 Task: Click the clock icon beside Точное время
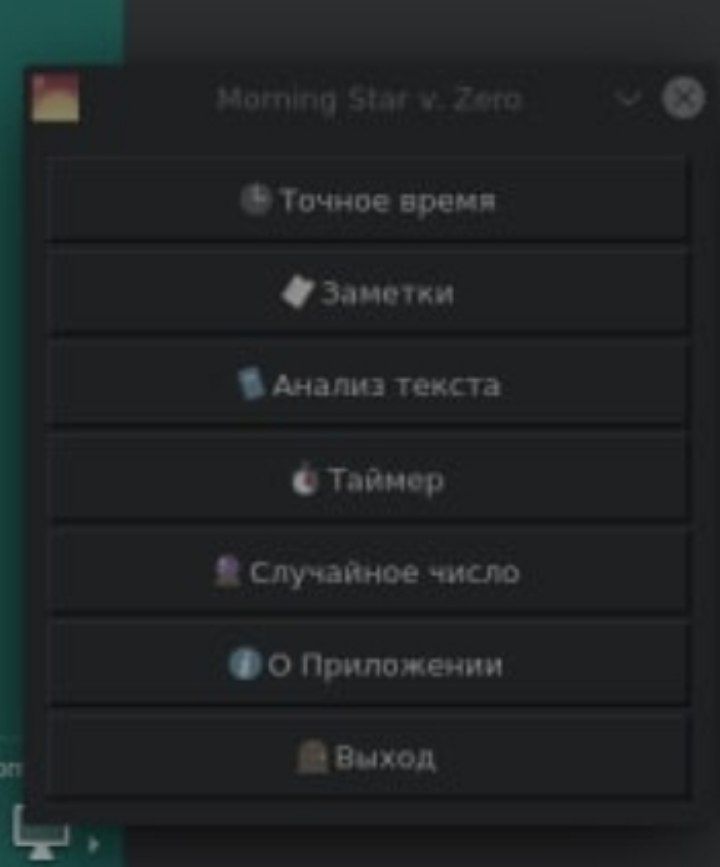click(x=255, y=200)
